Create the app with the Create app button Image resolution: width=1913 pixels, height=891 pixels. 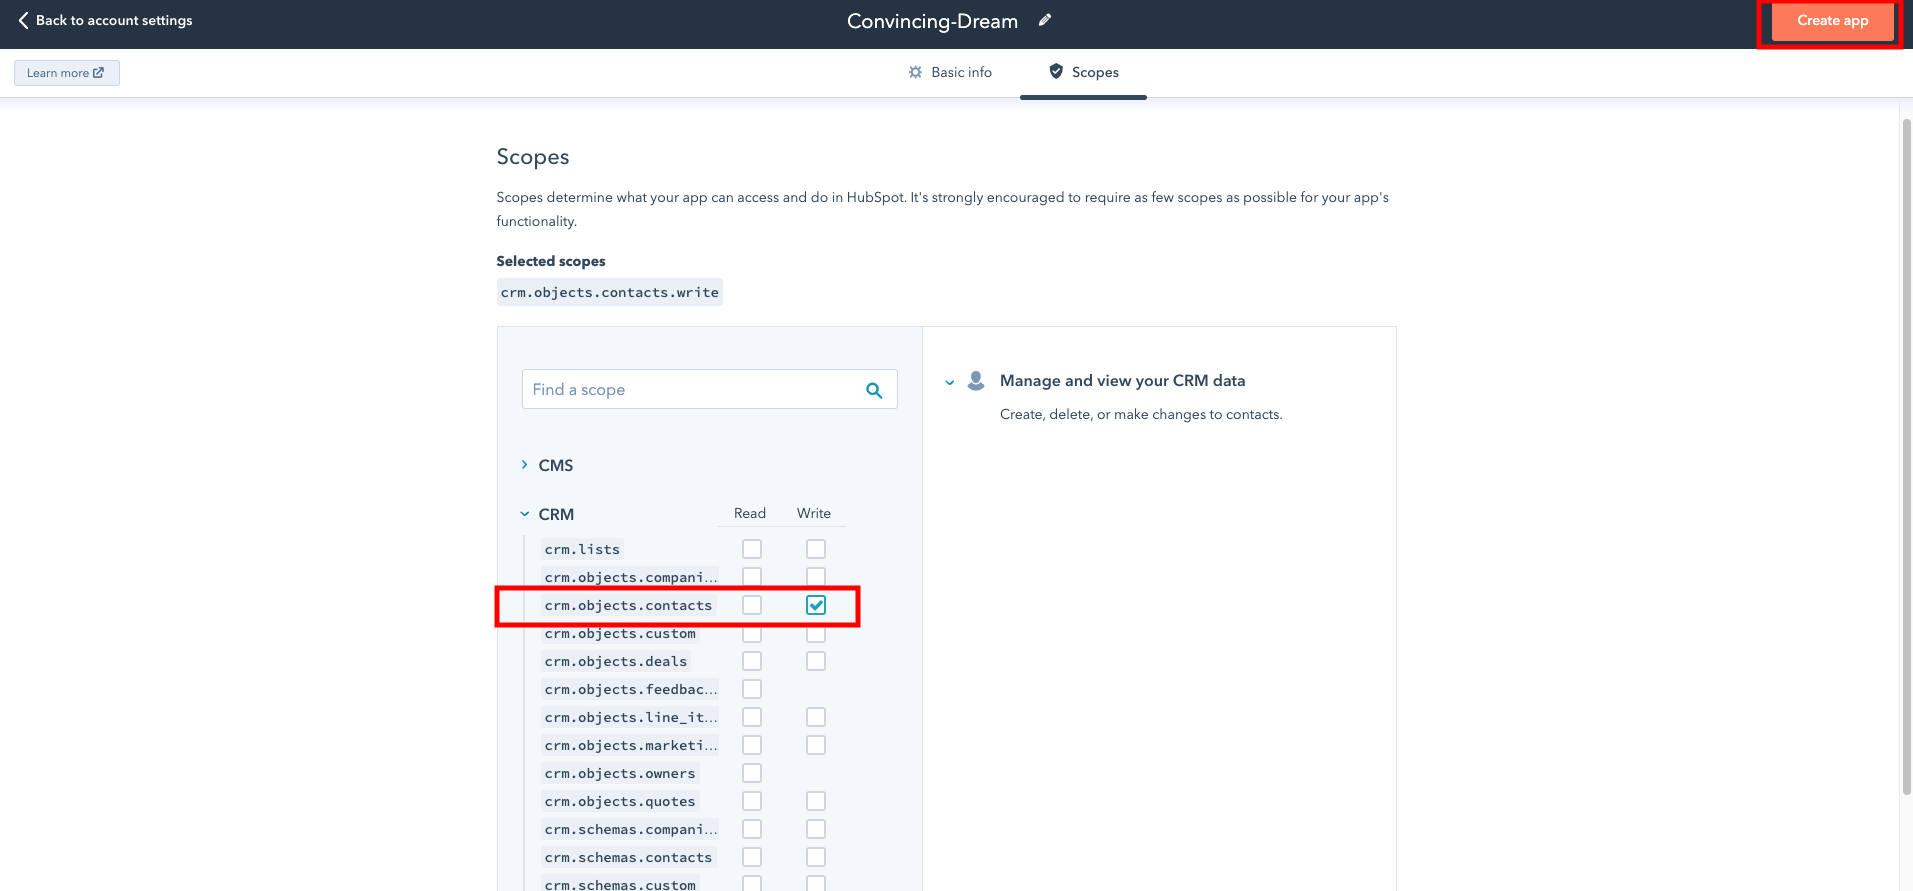click(1832, 21)
